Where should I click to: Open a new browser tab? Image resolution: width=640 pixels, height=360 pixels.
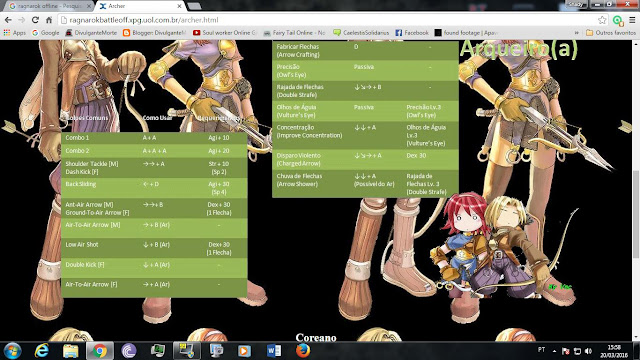pos(194,6)
